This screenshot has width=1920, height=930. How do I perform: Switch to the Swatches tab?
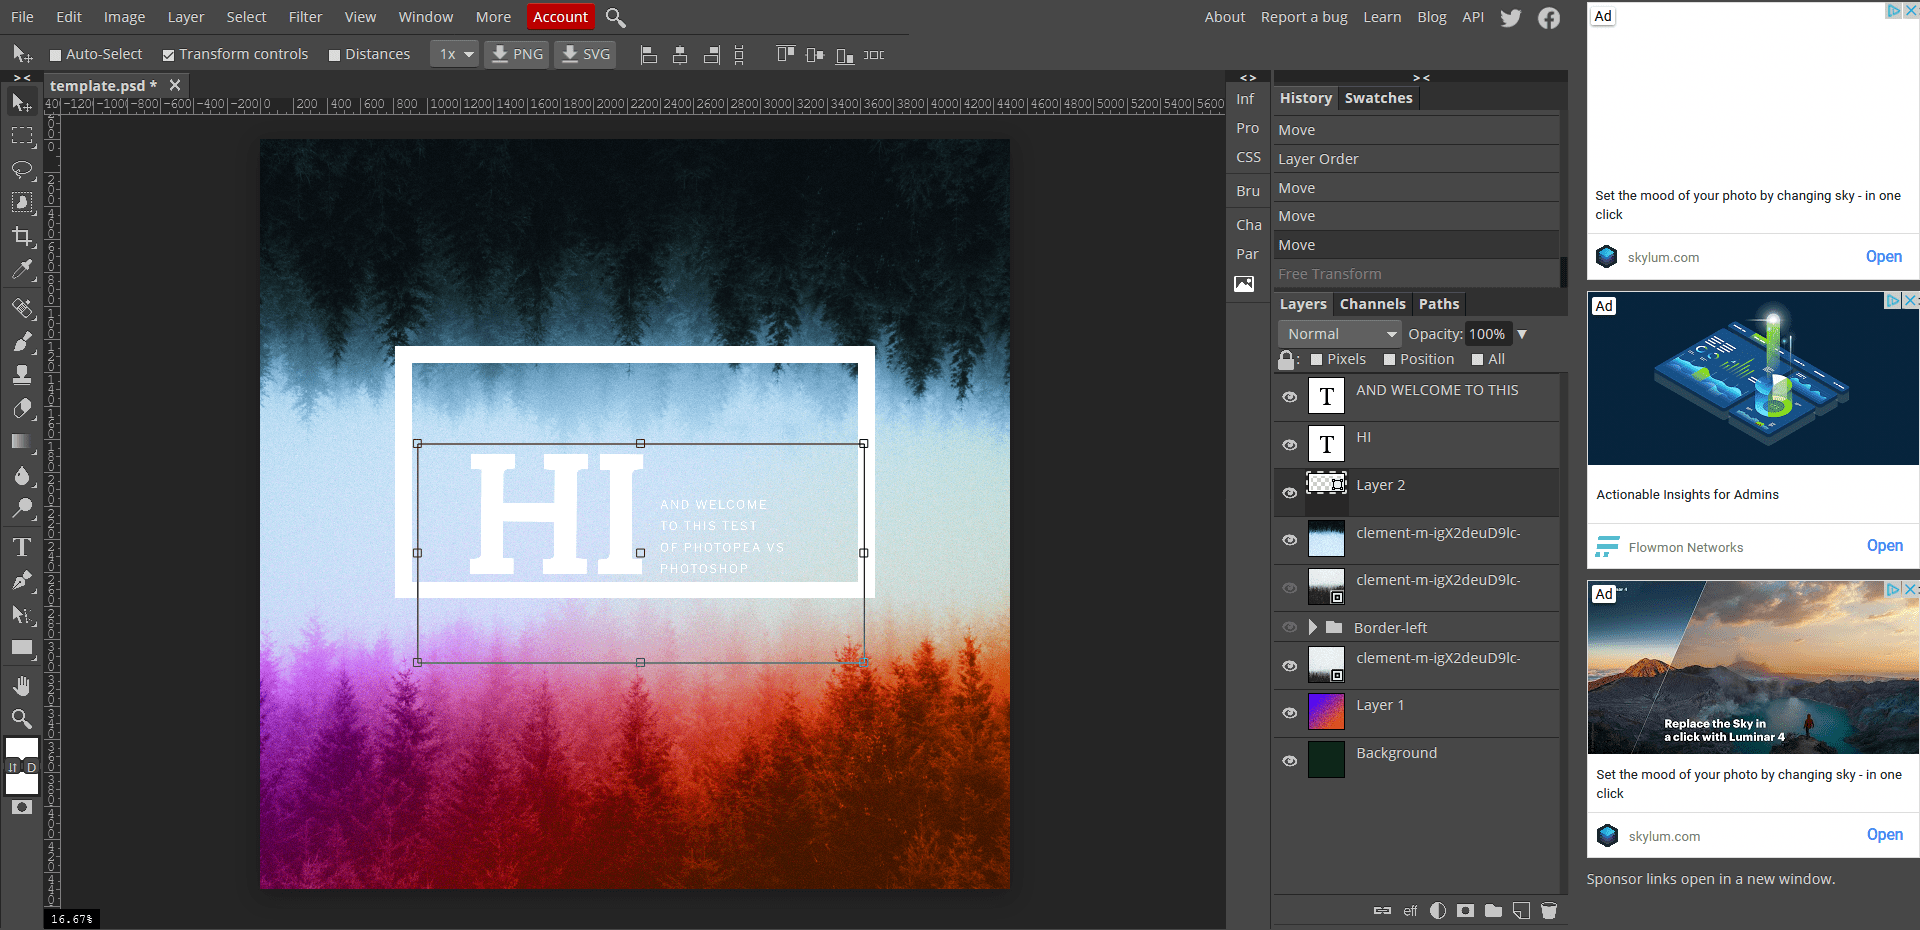point(1378,98)
